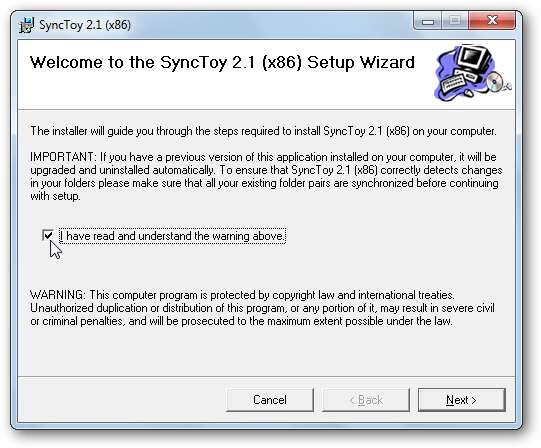This screenshot has width=541, height=448.
Task: Go to the Next setup step
Action: pos(461,400)
